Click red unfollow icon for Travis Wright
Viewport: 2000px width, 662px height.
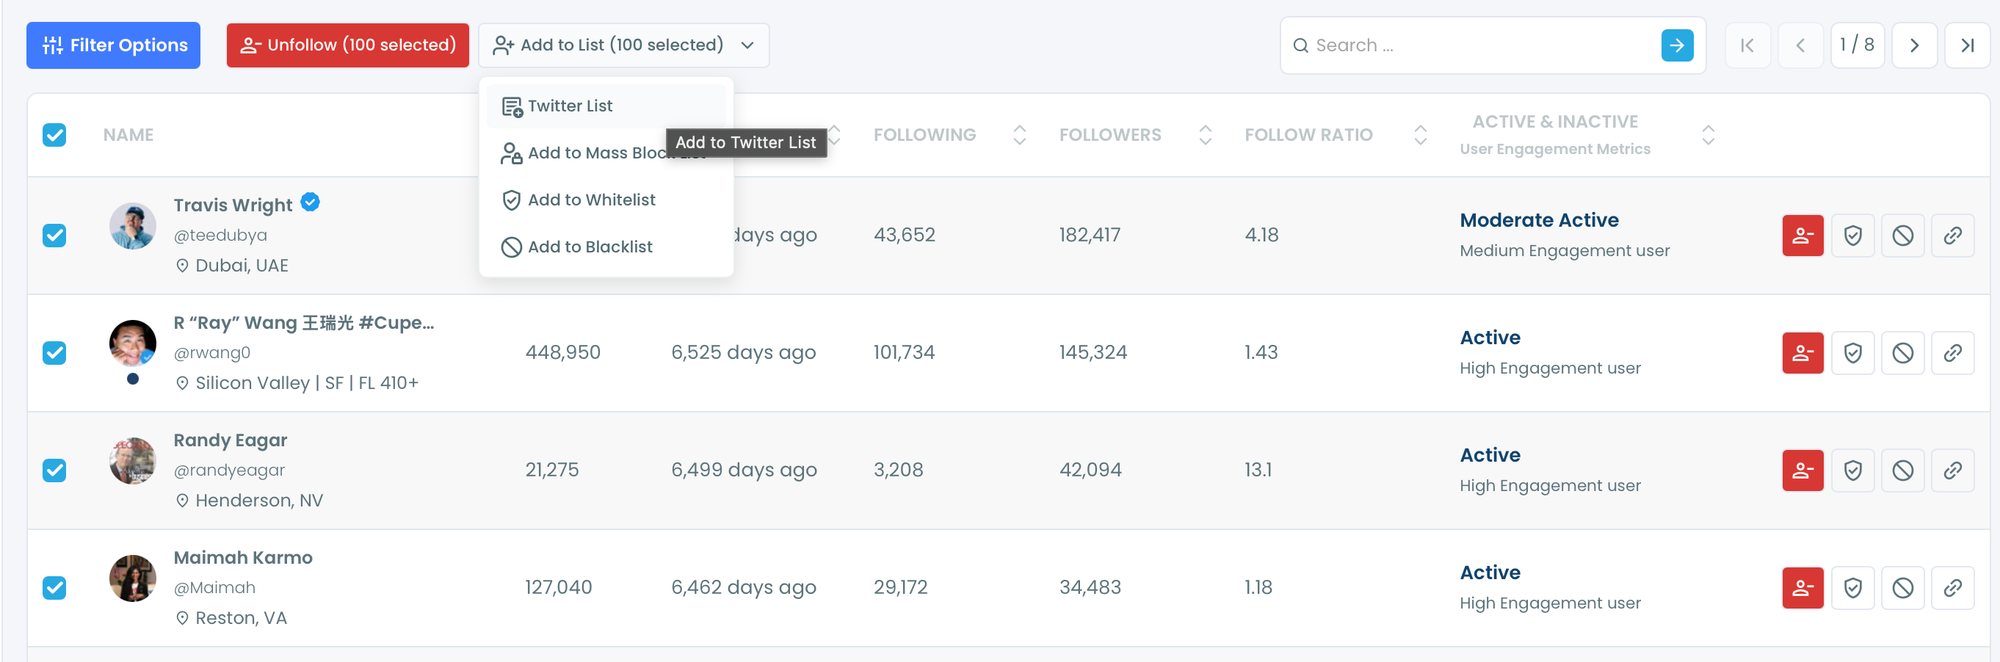(1802, 236)
